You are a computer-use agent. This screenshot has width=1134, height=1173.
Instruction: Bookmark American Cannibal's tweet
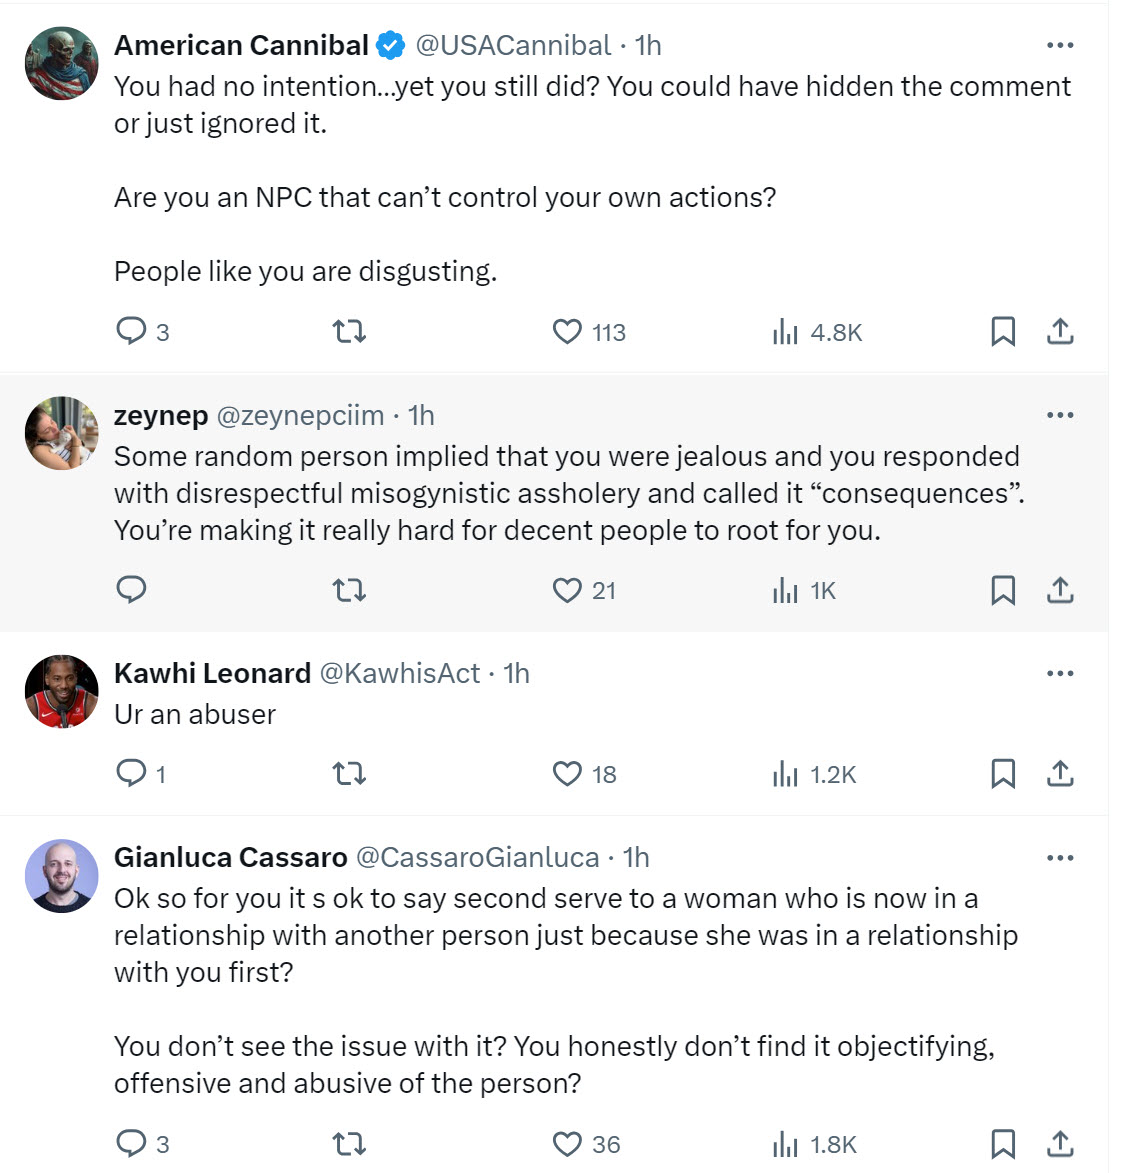pos(1003,331)
